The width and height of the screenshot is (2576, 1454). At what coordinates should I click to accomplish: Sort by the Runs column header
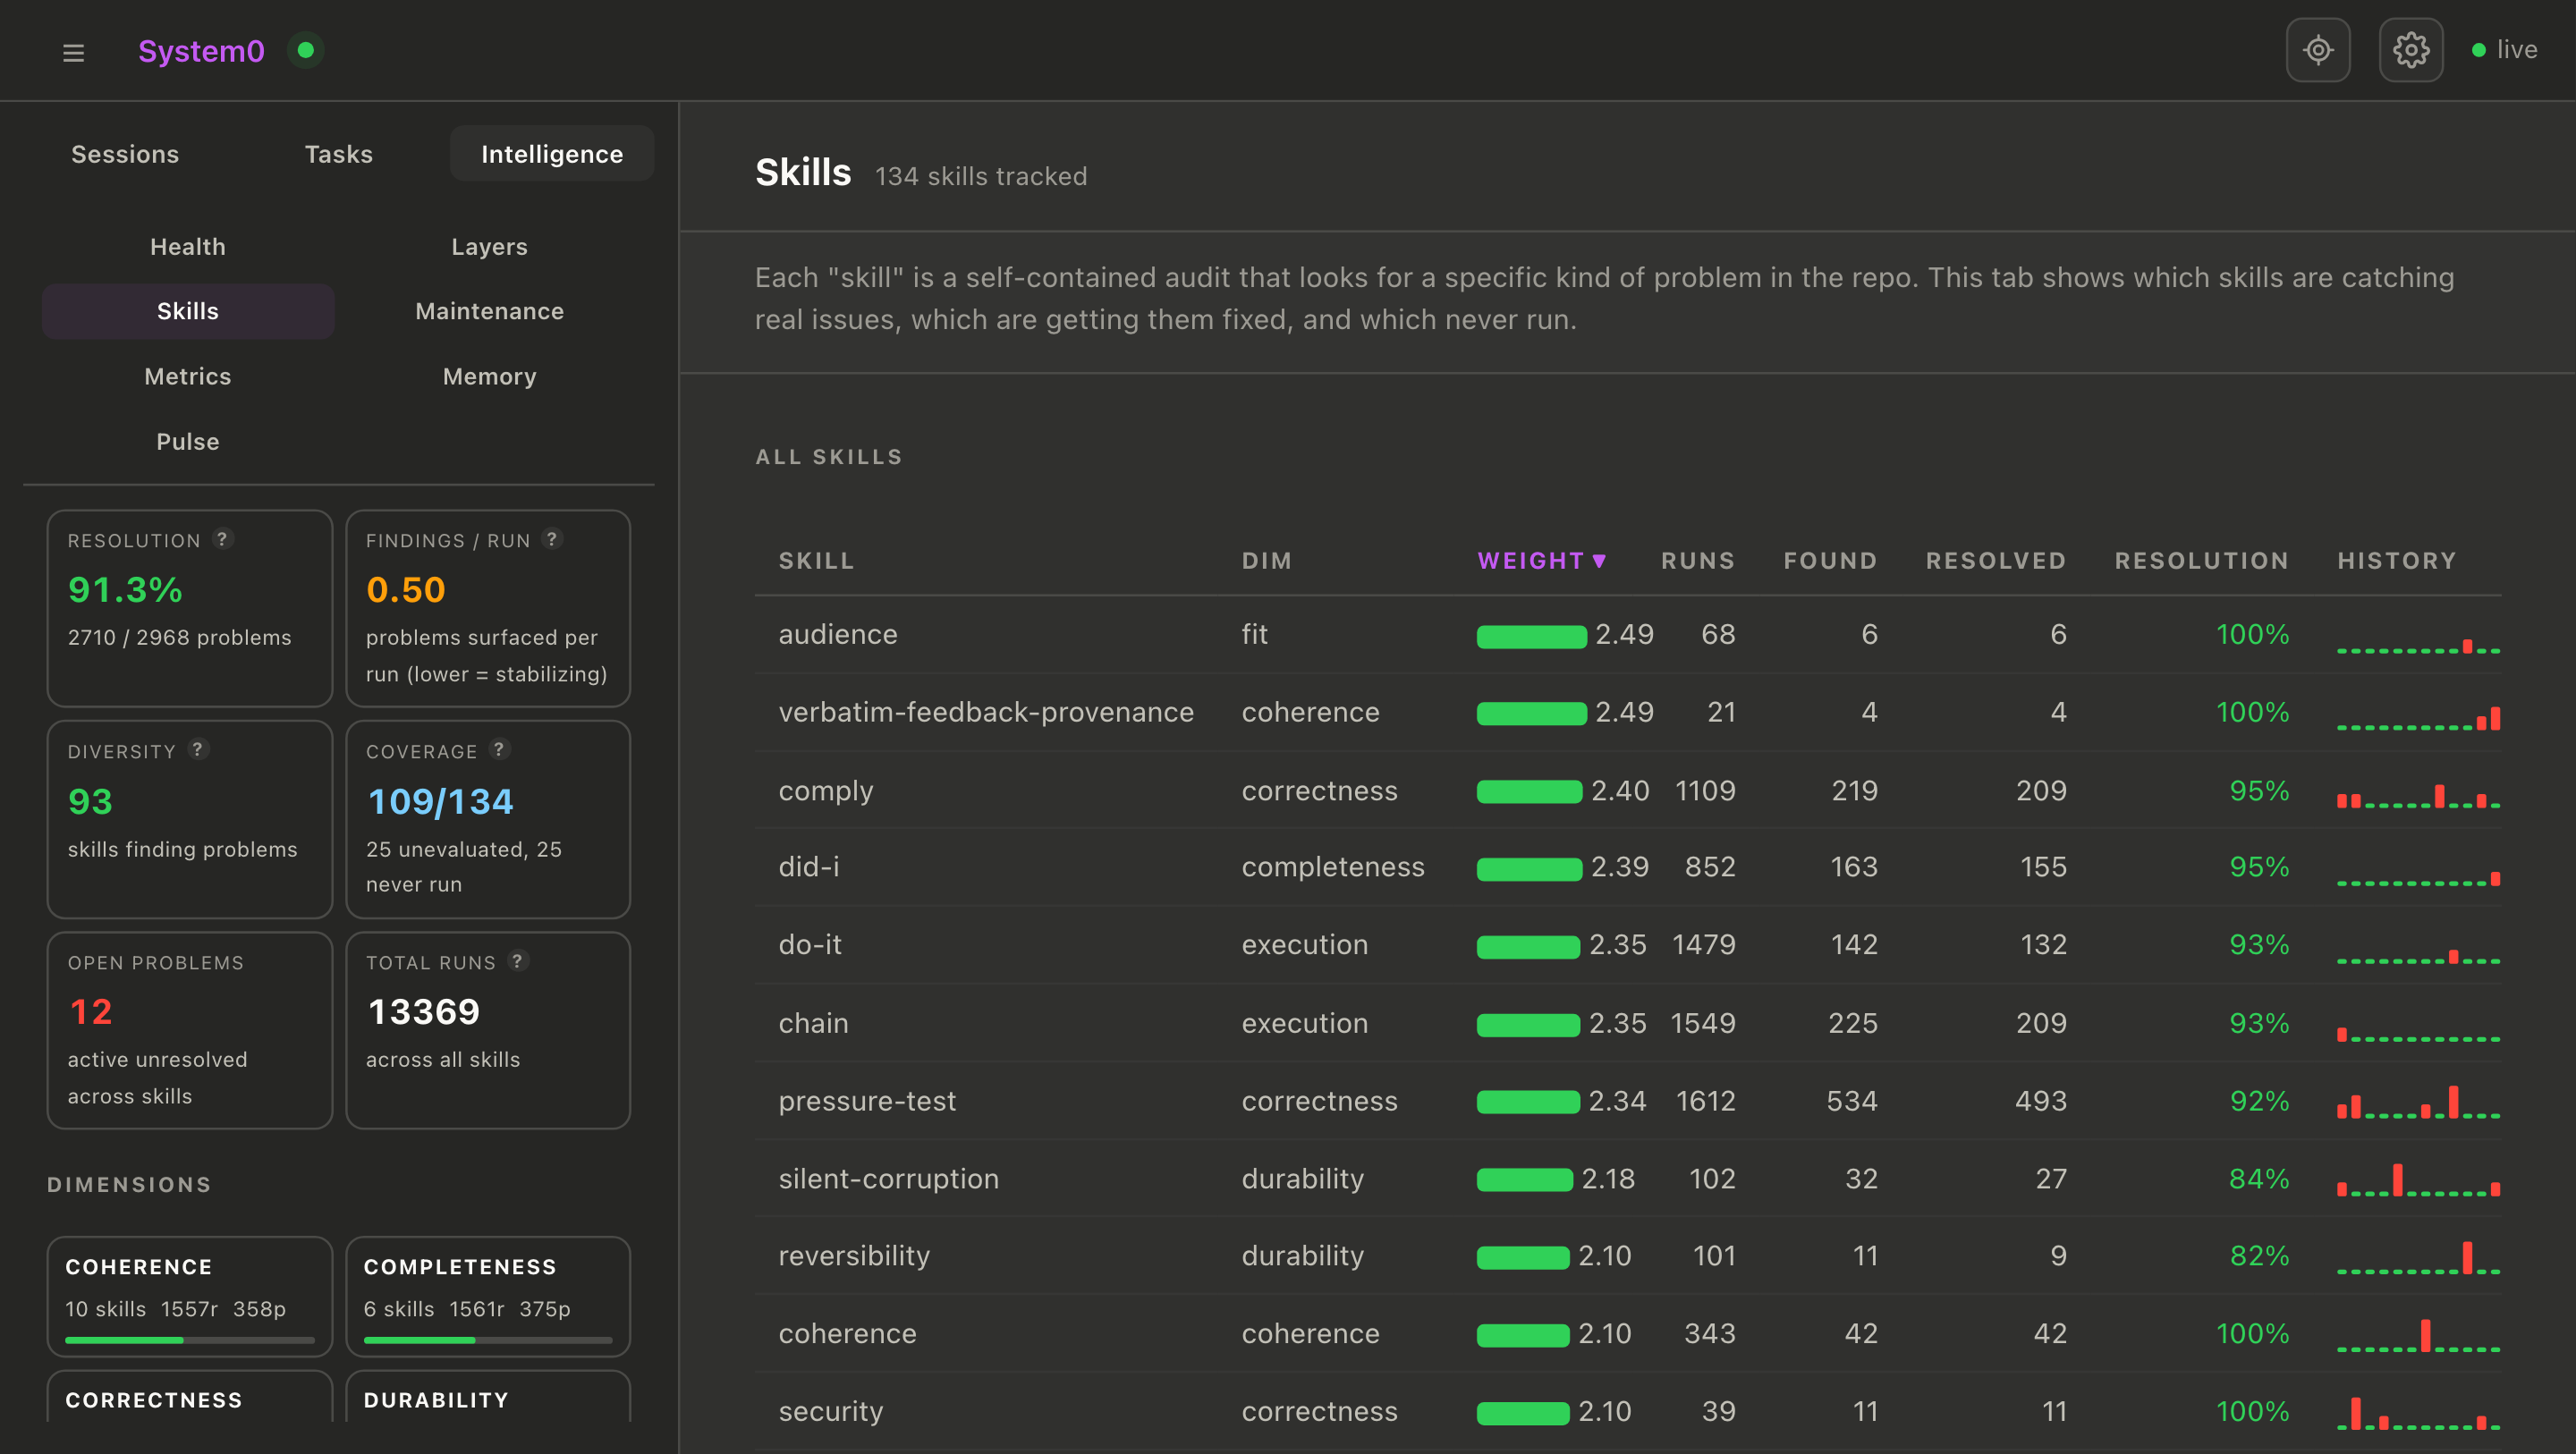(x=1697, y=561)
